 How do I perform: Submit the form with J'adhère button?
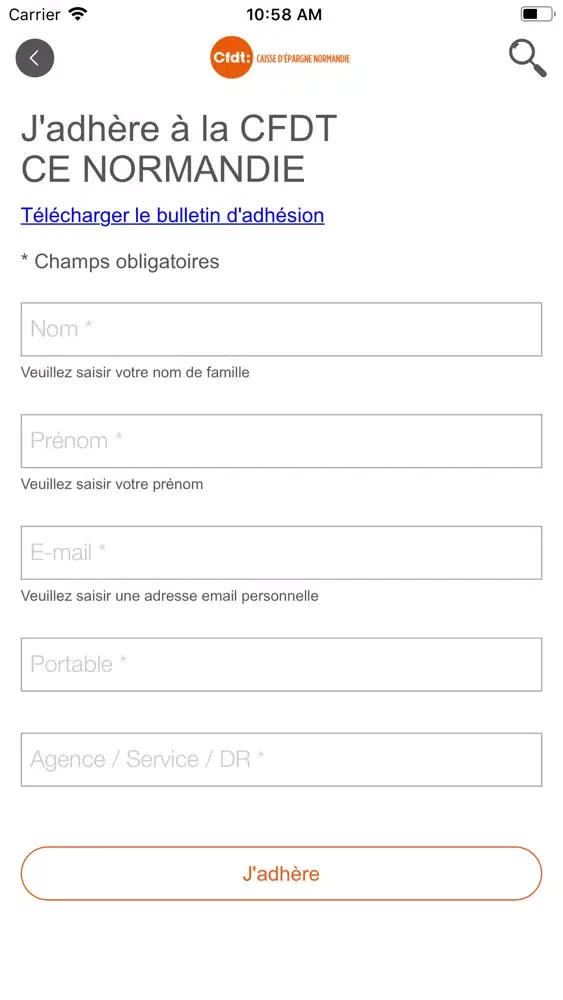pyautogui.click(x=281, y=873)
